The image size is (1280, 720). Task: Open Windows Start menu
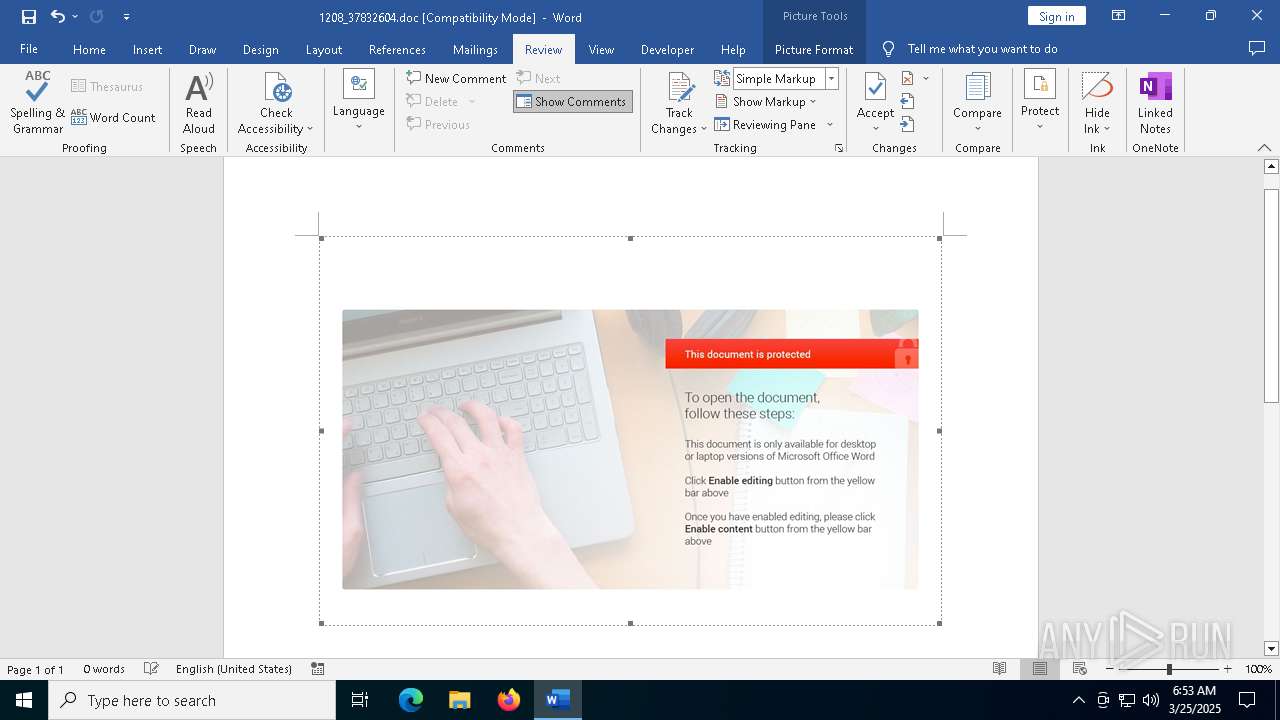tap(24, 700)
